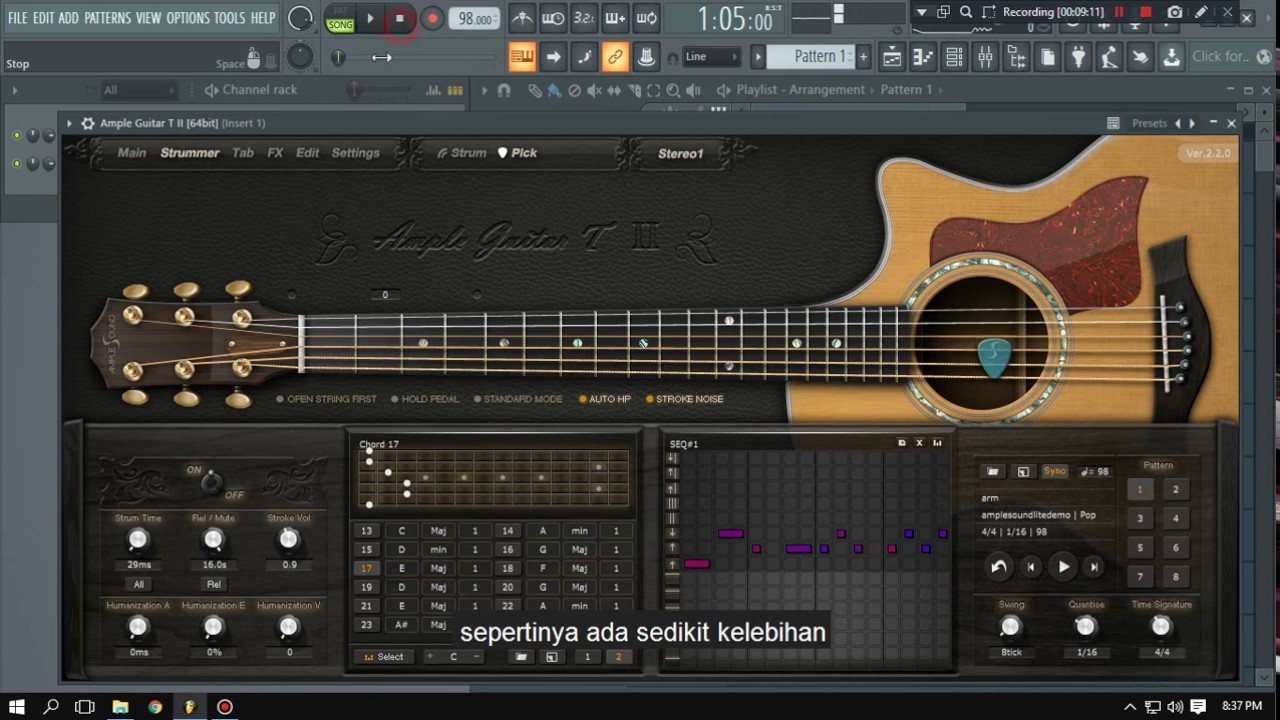Open the Settings tab in Ample Guitar
The width and height of the screenshot is (1280, 720).
click(x=355, y=153)
